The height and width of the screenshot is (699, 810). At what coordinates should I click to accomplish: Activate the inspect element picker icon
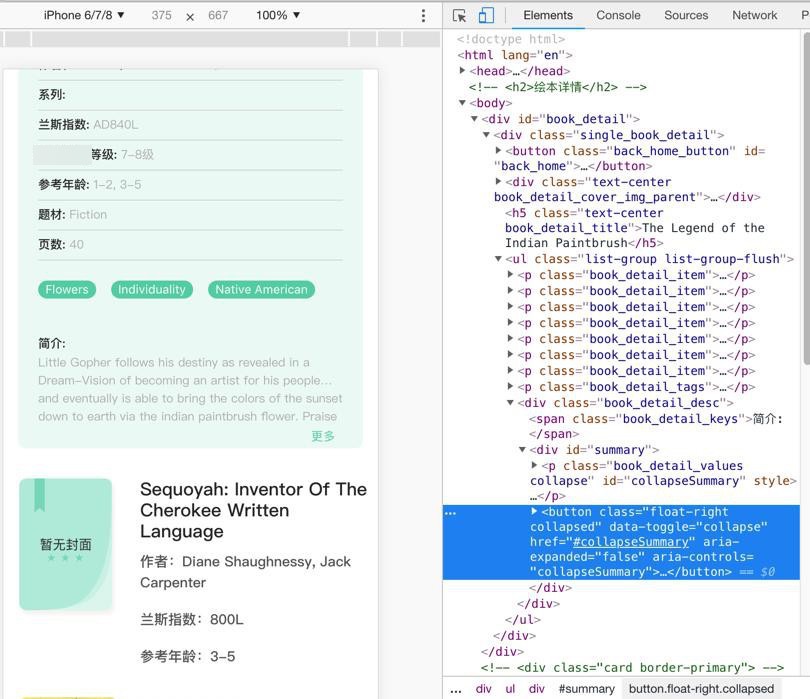click(x=459, y=15)
